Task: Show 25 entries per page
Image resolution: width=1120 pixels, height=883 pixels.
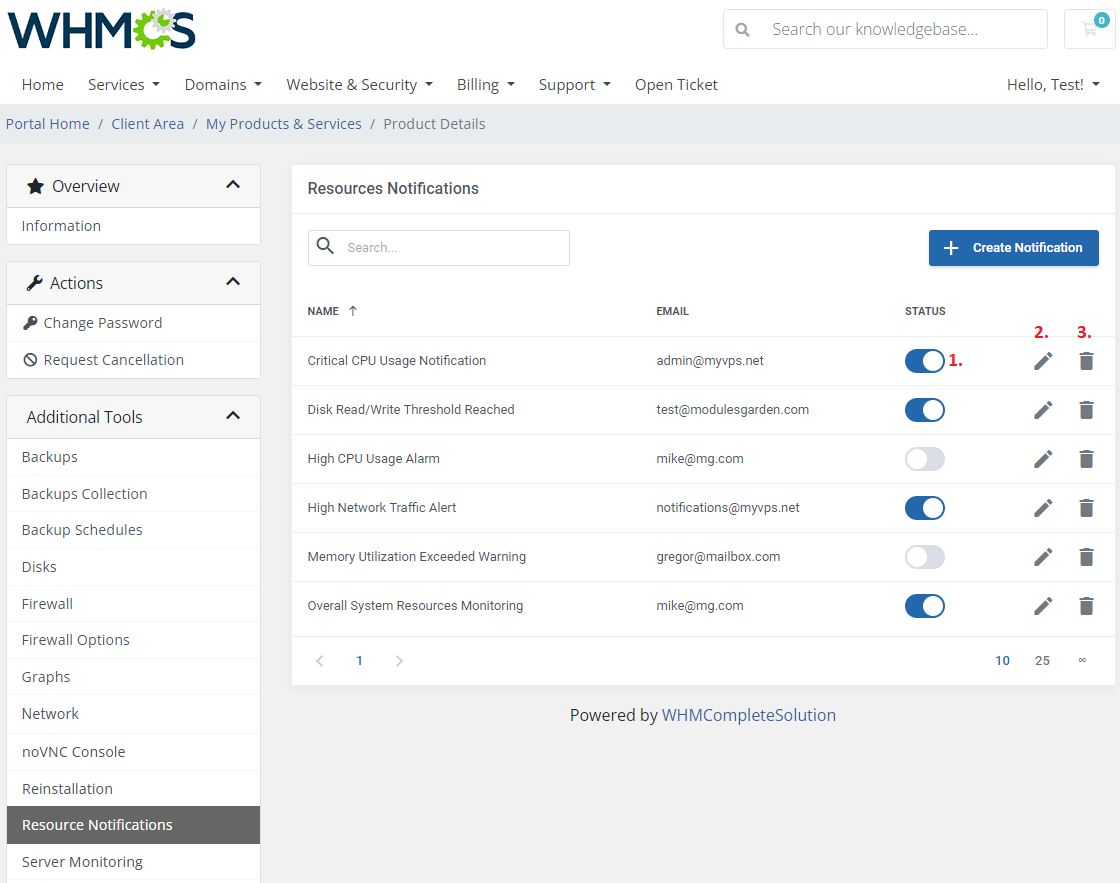Action: pos(1042,661)
